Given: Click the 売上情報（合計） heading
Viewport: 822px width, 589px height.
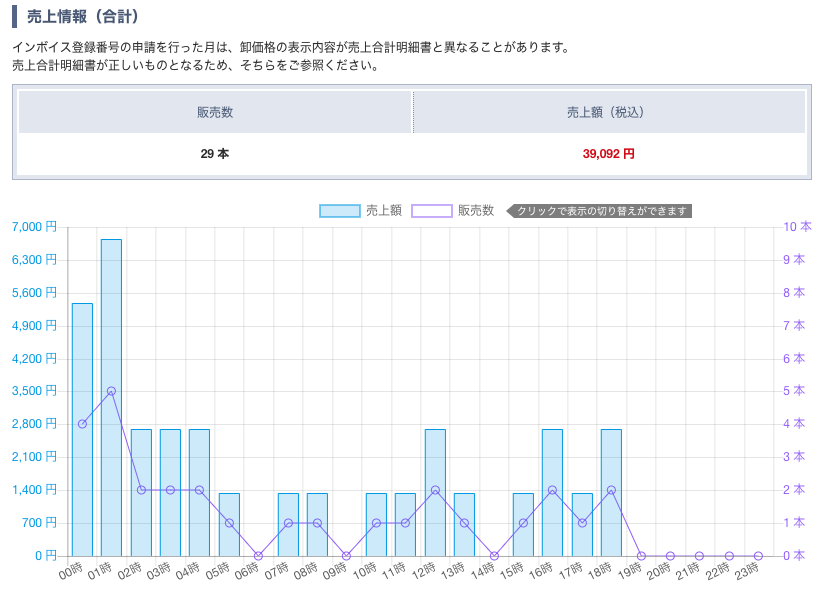Looking at the screenshot, I should [x=83, y=16].
